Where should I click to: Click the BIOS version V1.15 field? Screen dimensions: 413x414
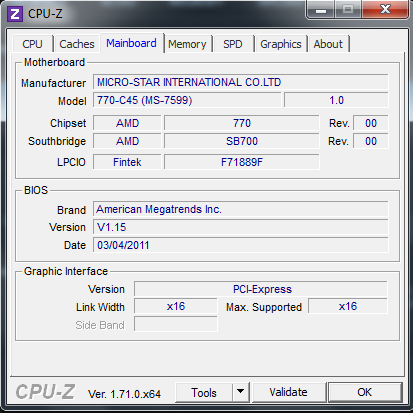coord(241,227)
